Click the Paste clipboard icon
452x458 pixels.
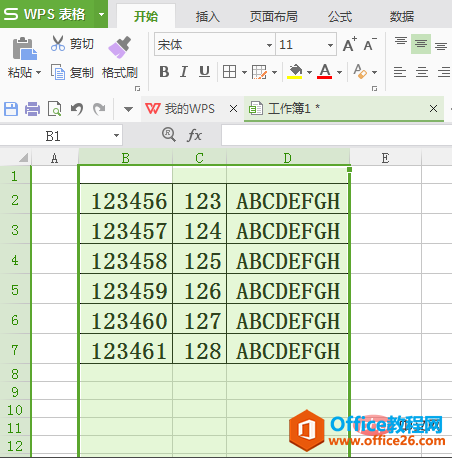(24, 49)
